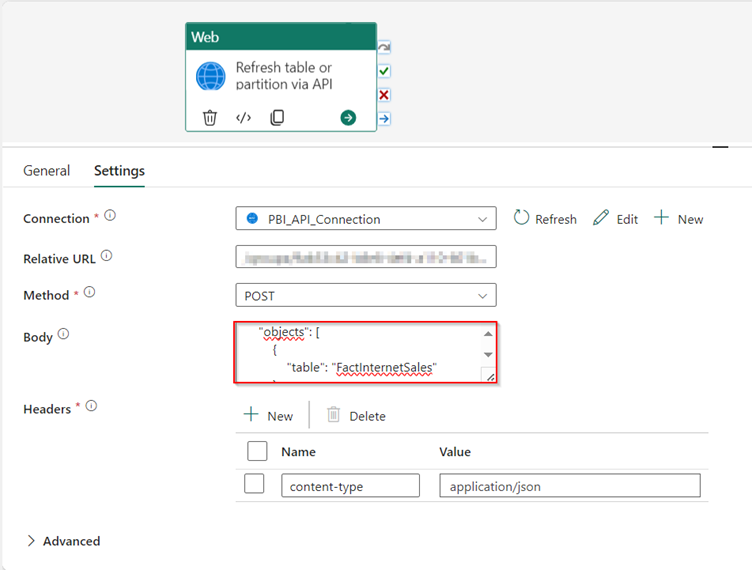Click New header button label
This screenshot has width=752, height=570.
[280, 416]
